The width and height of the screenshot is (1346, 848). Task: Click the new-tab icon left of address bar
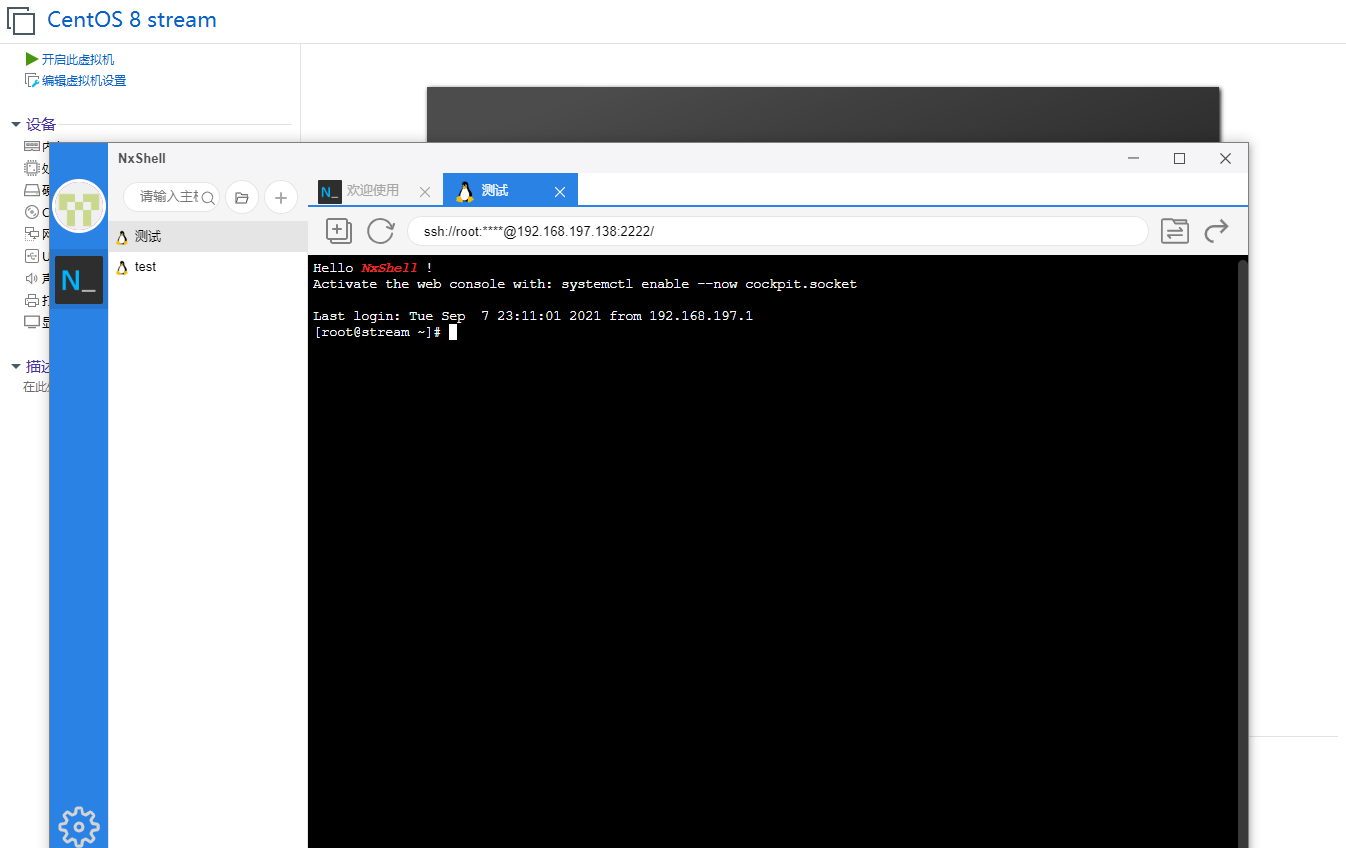point(338,231)
